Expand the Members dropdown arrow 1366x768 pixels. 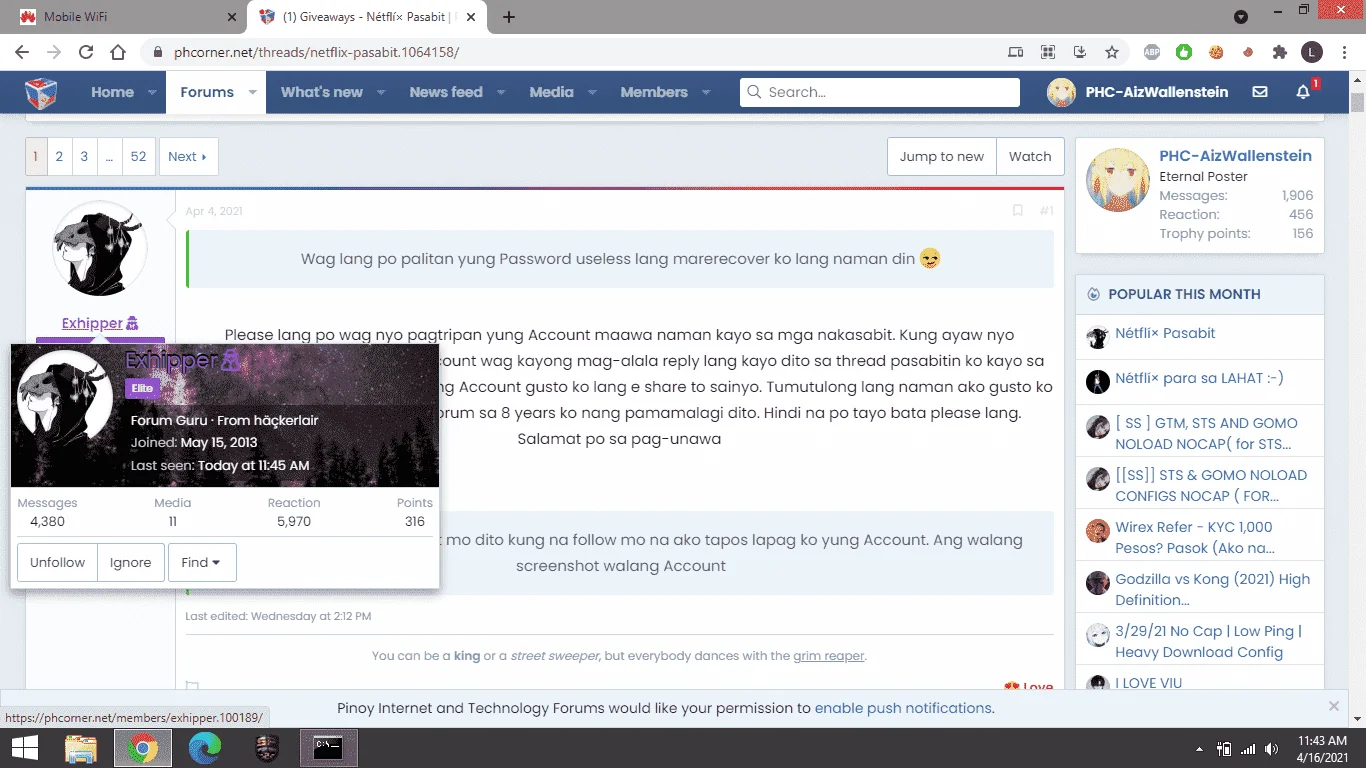tap(706, 92)
